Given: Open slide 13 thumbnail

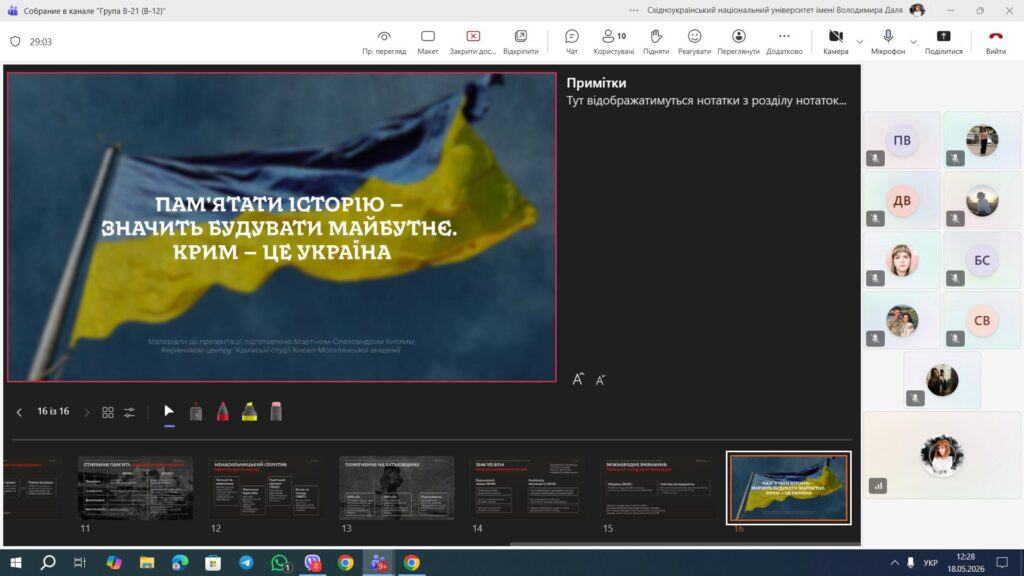Looking at the screenshot, I should click(x=396, y=488).
